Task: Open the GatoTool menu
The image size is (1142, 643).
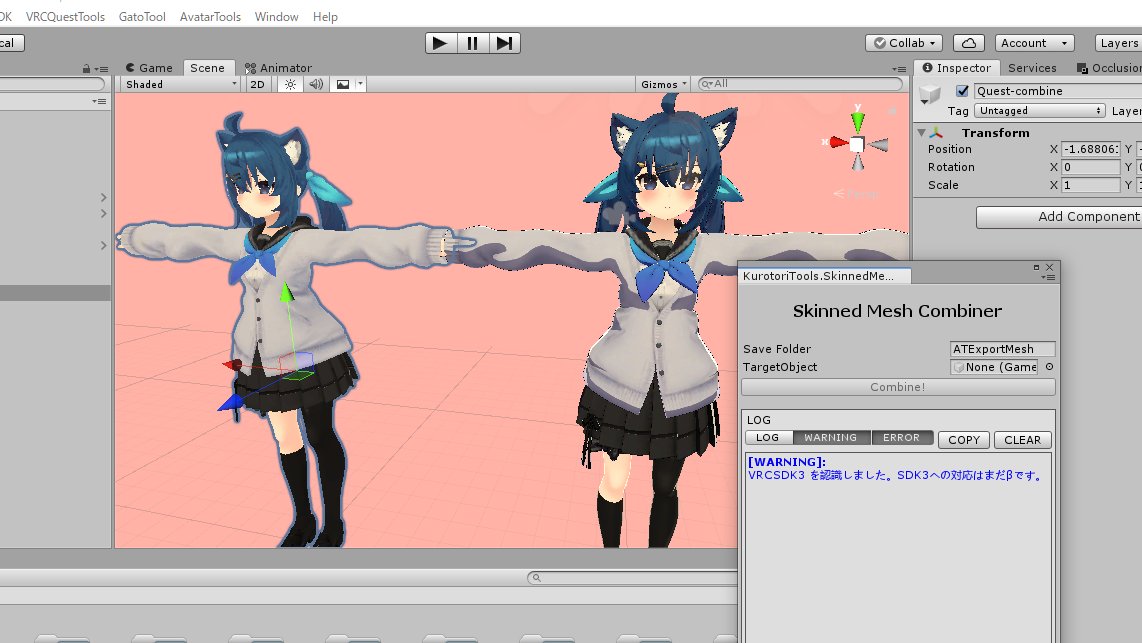Action: click(x=142, y=17)
